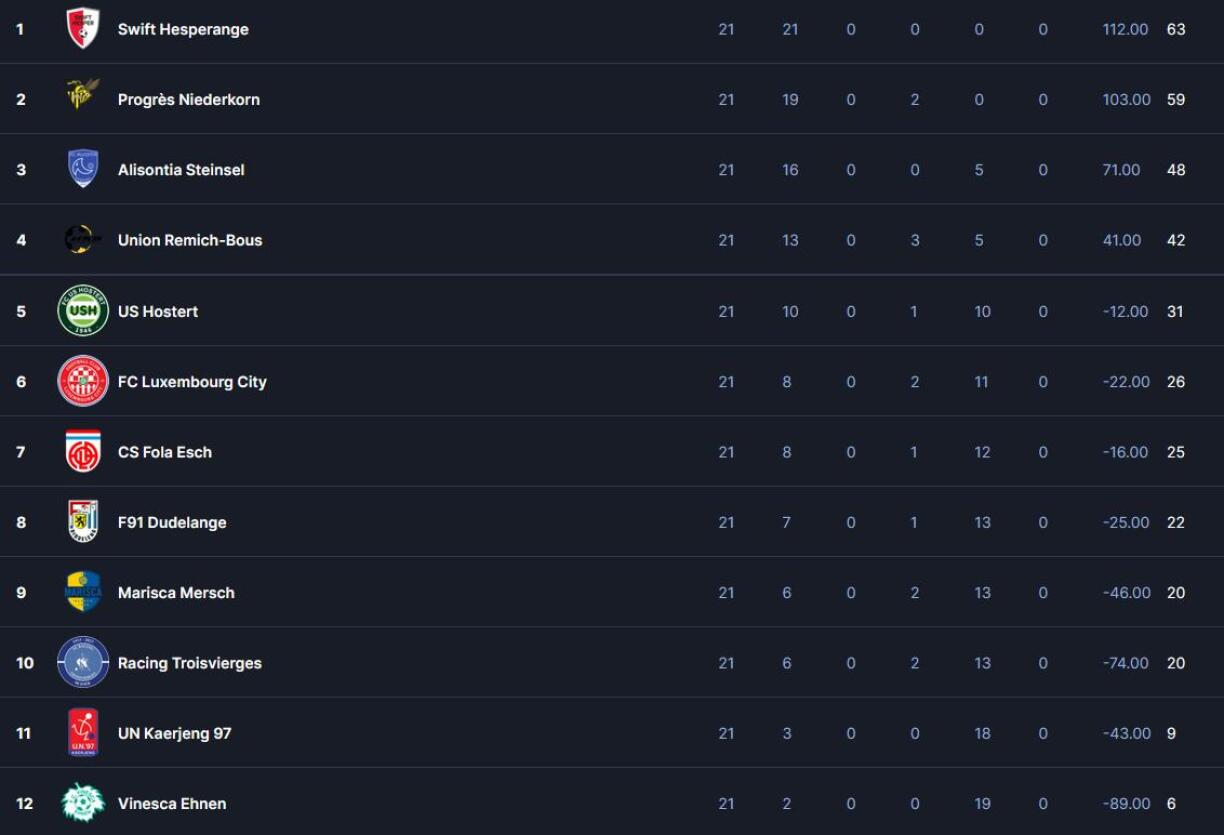This screenshot has height=835, width=1224.
Task: Click the FC Luxembourg City red crest
Action: (x=83, y=381)
